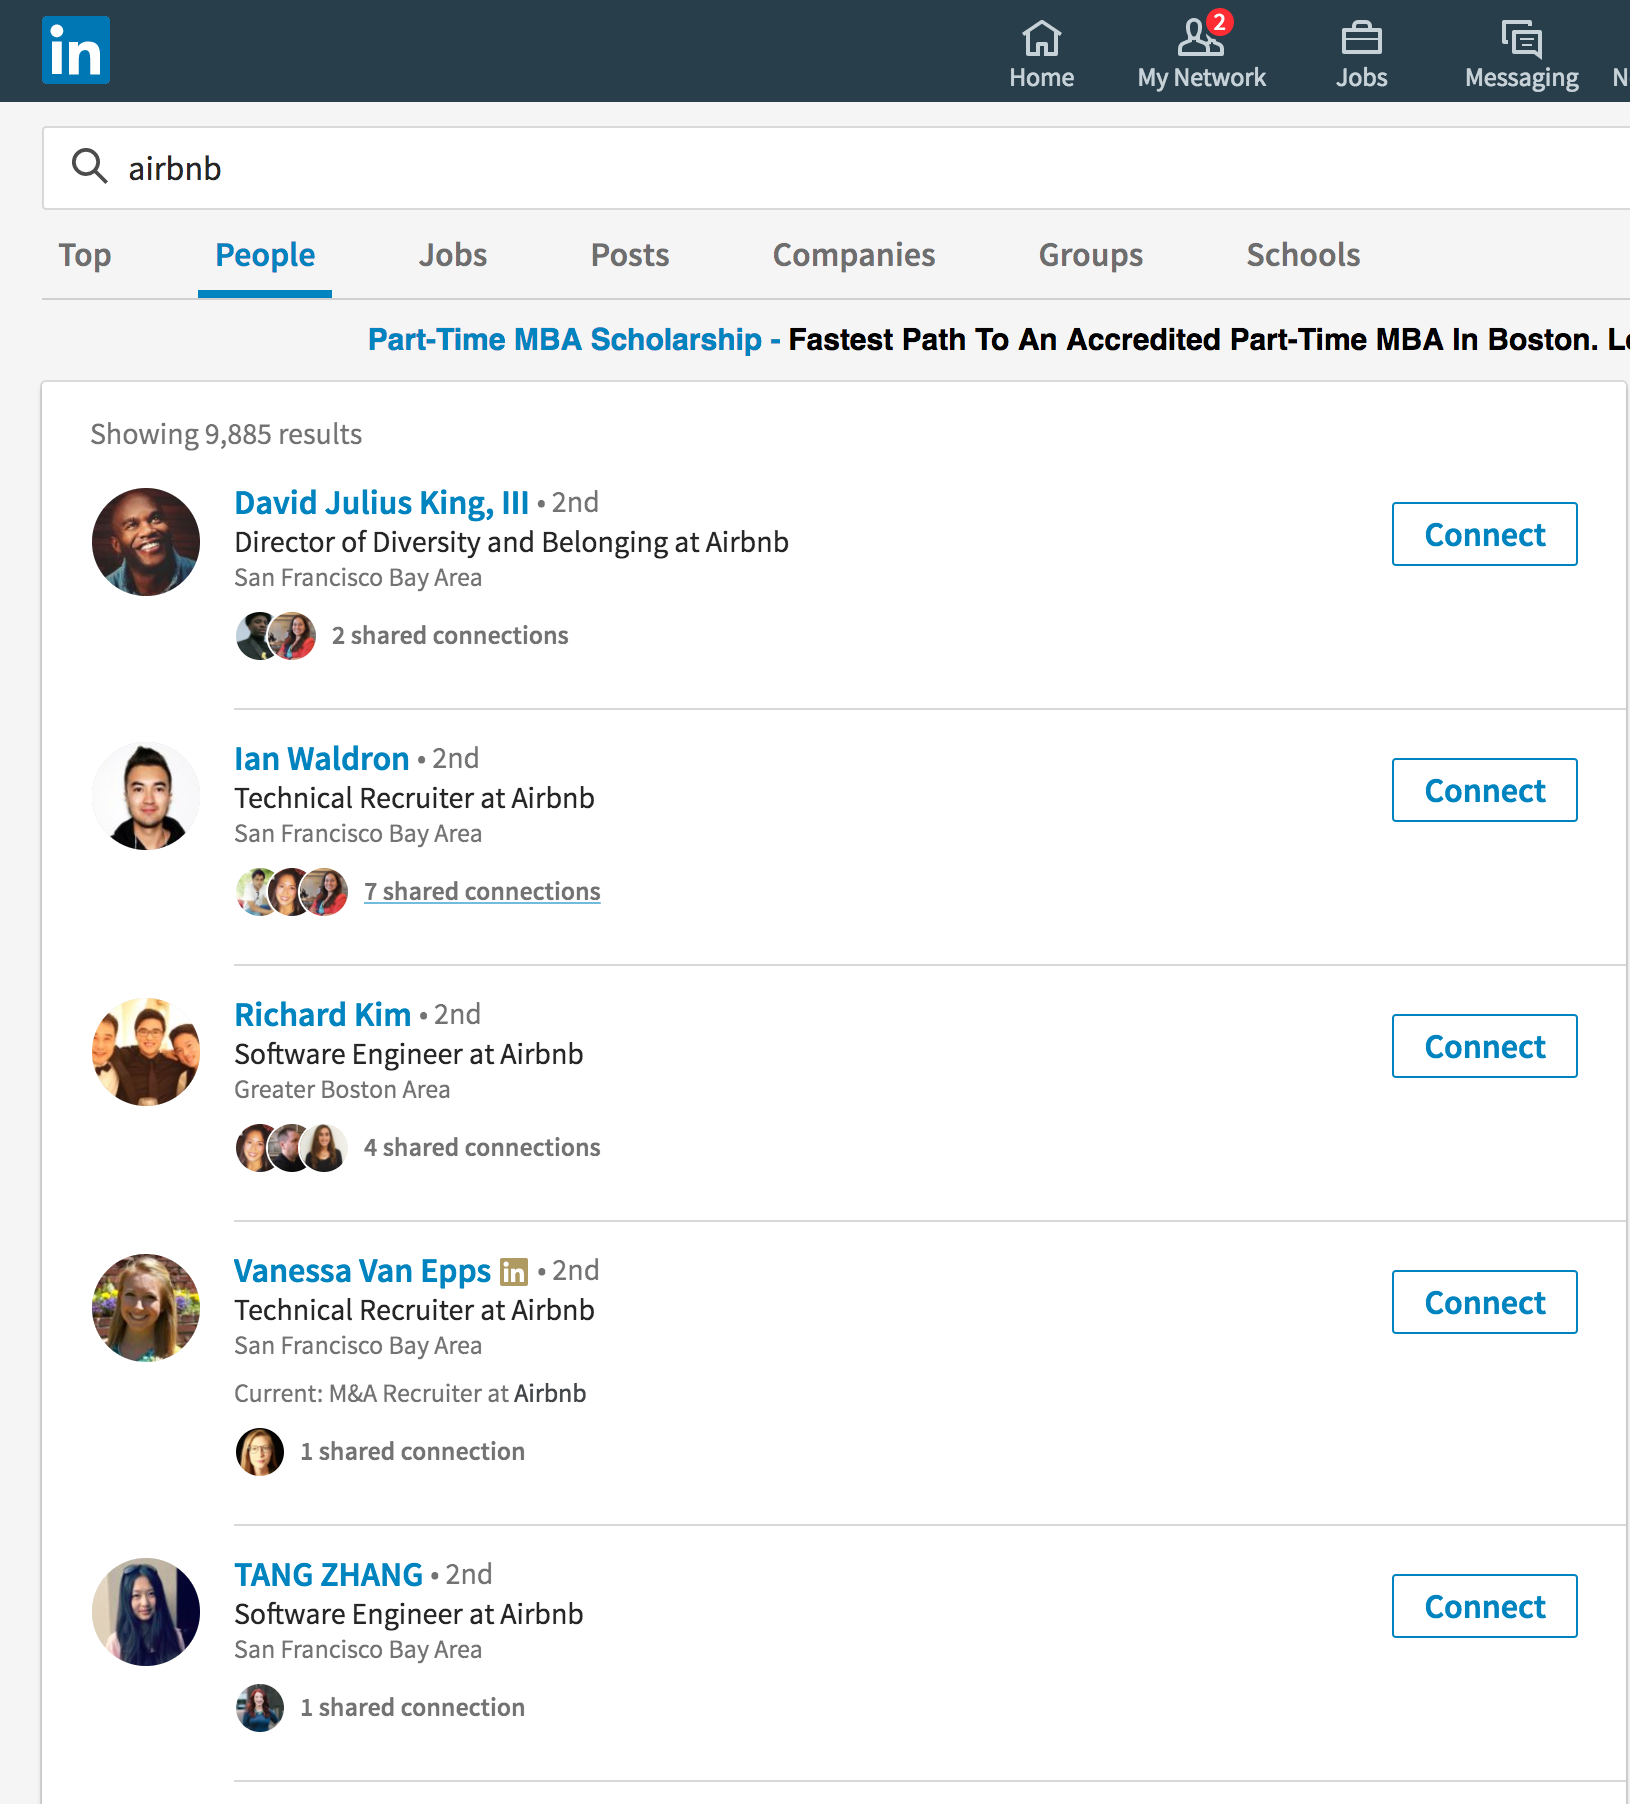Open the Posts tab
This screenshot has width=1630, height=1804.
[630, 255]
